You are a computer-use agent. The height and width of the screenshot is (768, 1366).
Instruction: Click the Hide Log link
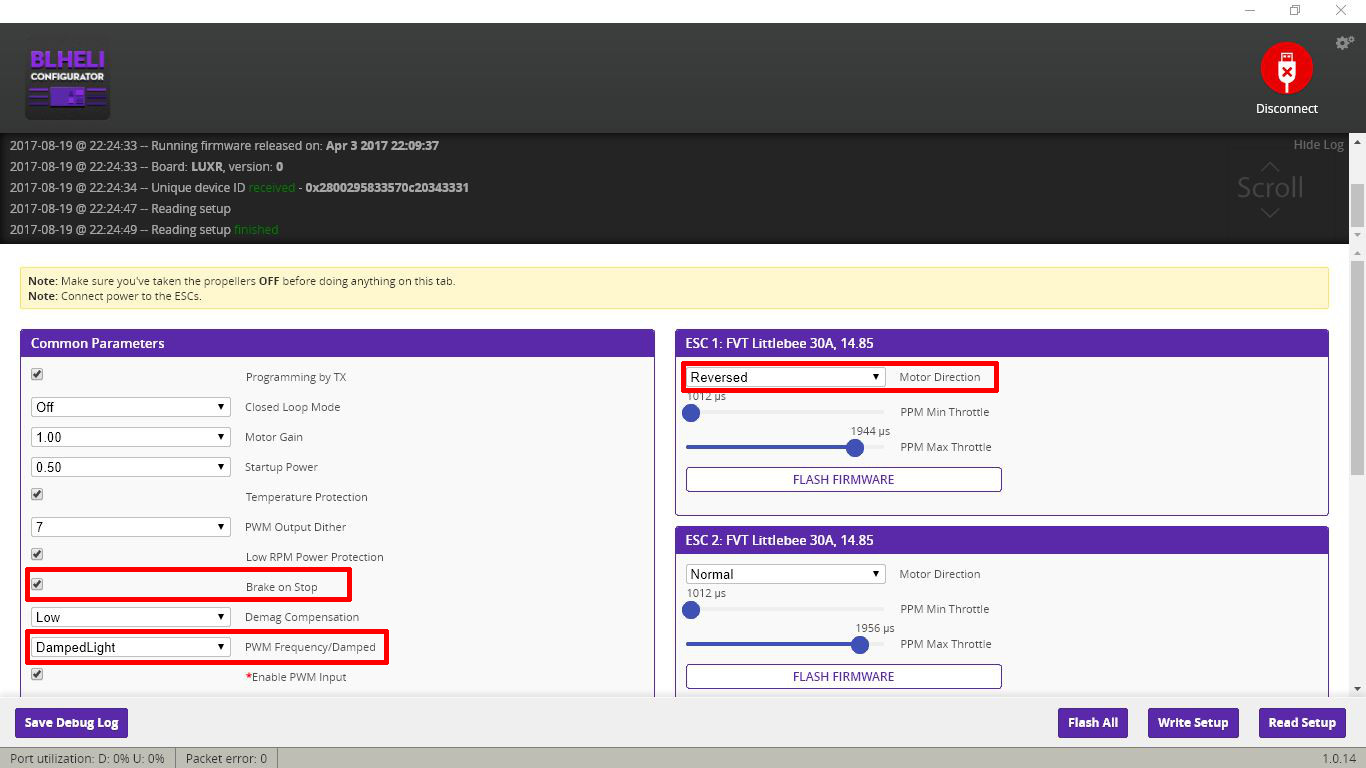click(x=1319, y=145)
